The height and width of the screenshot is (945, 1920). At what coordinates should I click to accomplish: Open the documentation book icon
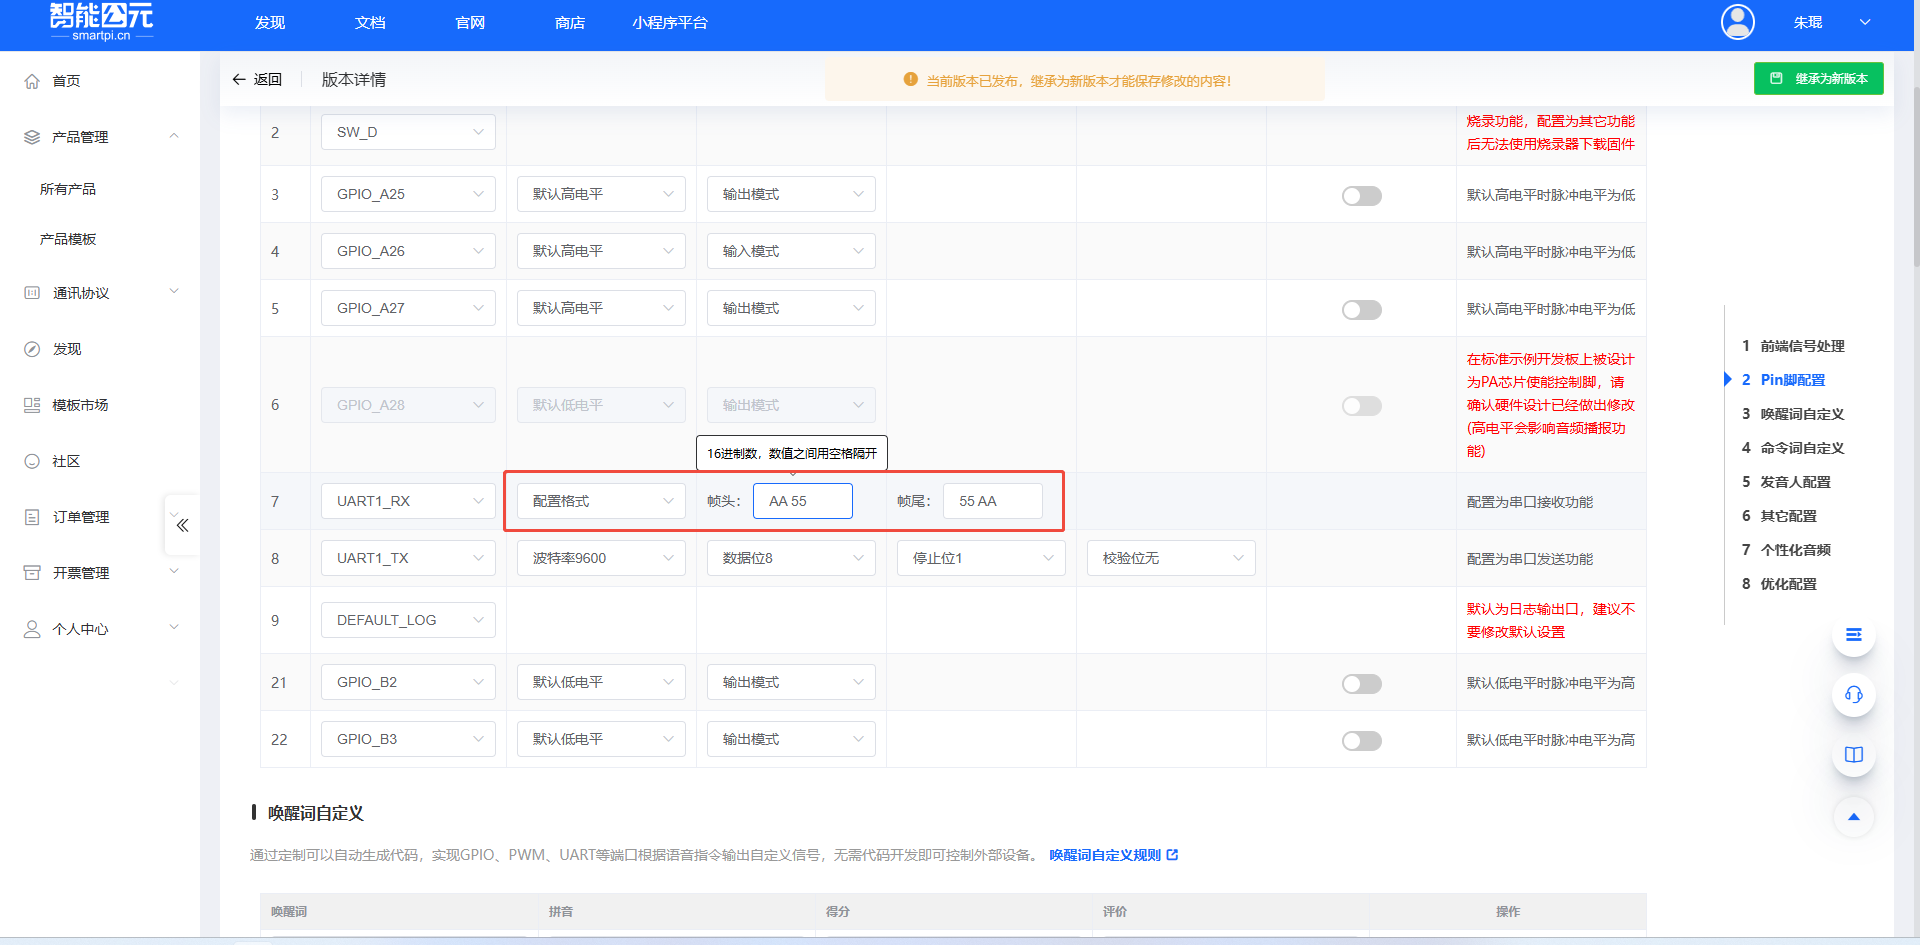pyautogui.click(x=1854, y=755)
